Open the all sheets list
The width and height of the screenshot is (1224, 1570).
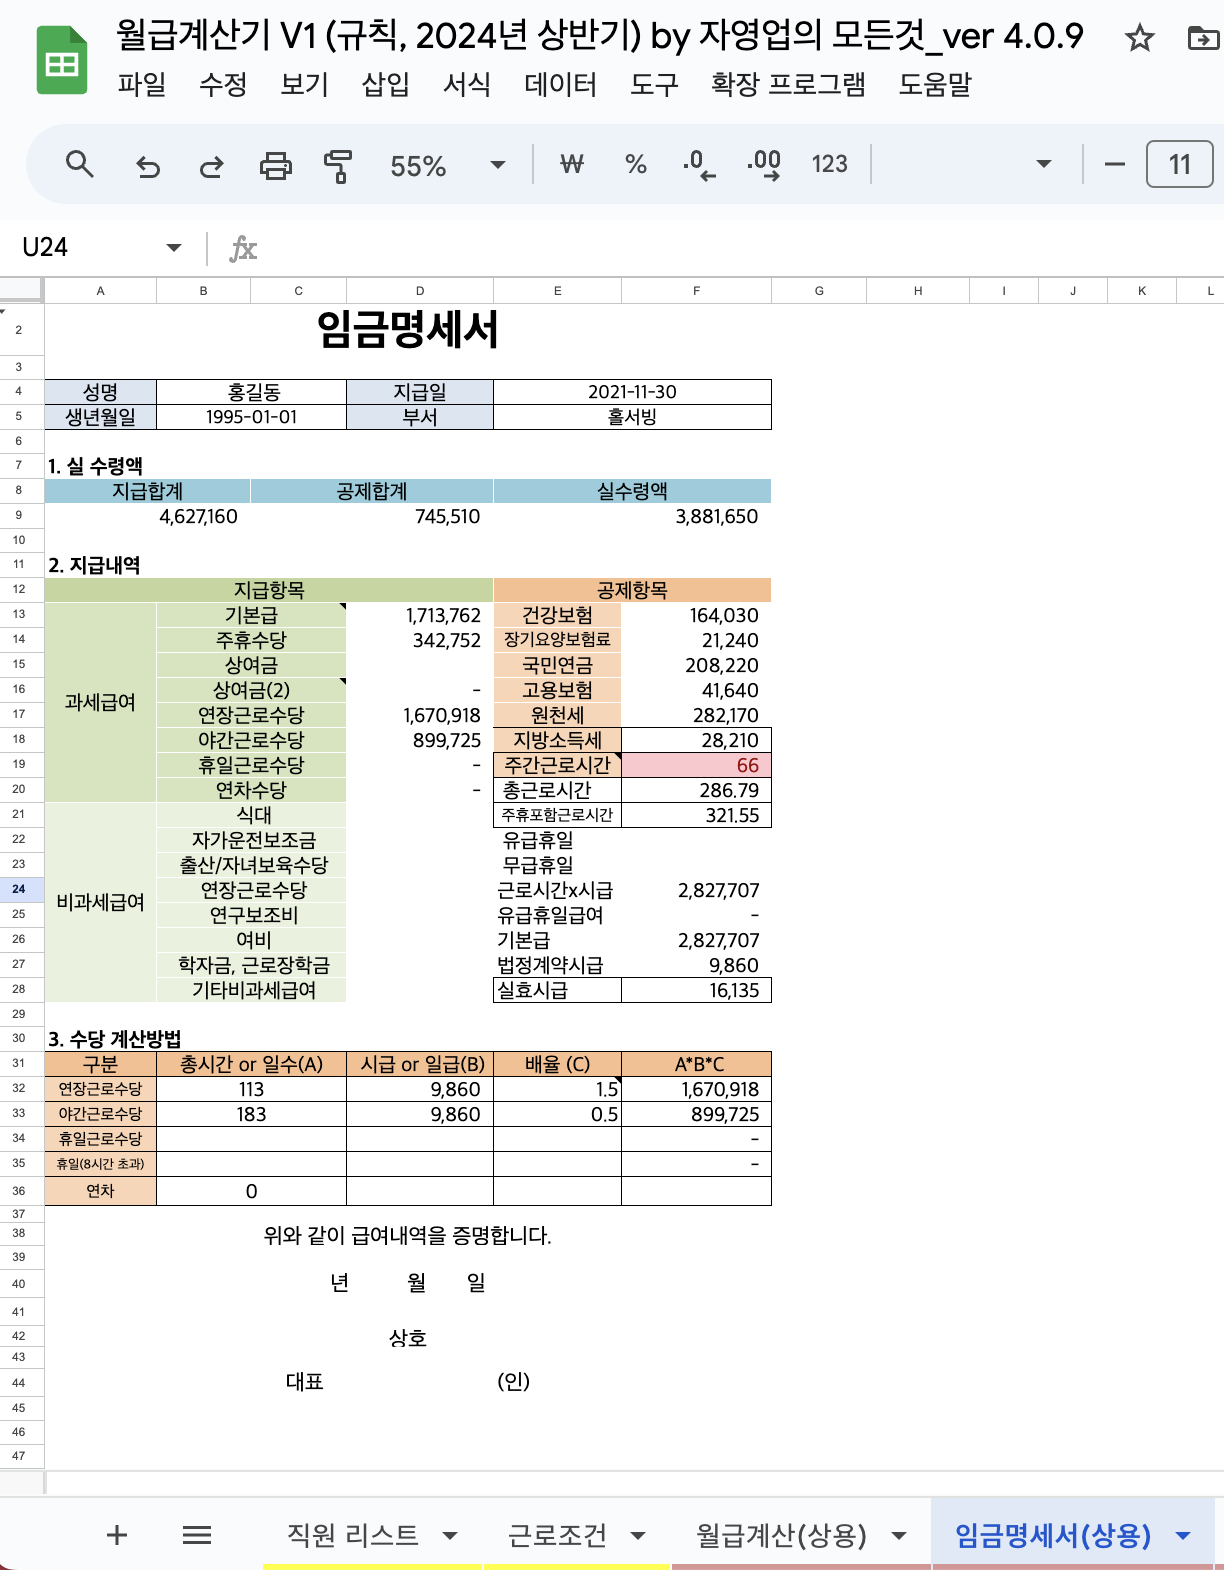click(x=197, y=1535)
